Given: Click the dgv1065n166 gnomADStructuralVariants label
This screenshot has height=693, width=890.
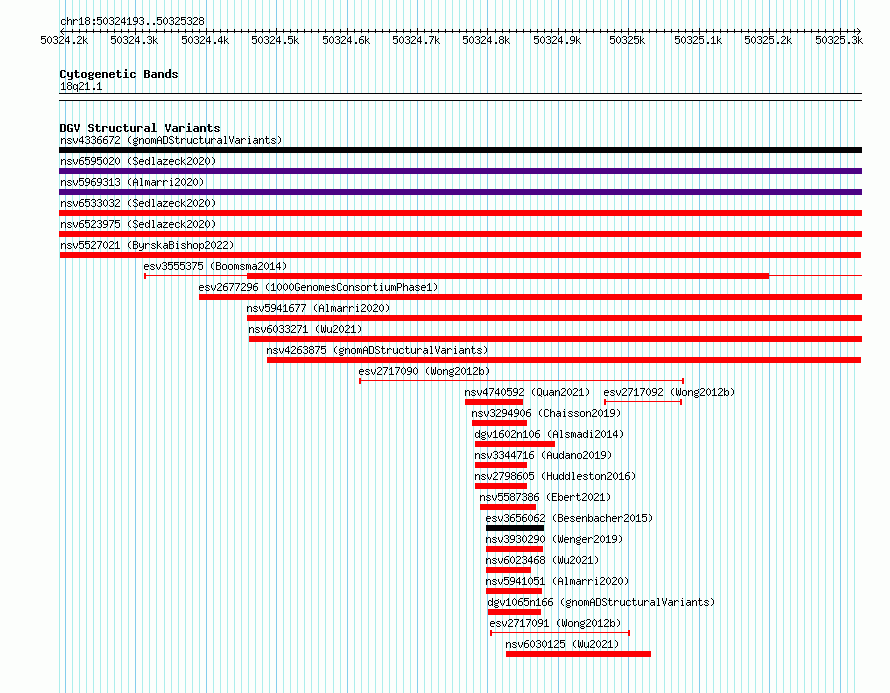Looking at the screenshot, I should 601,602.
